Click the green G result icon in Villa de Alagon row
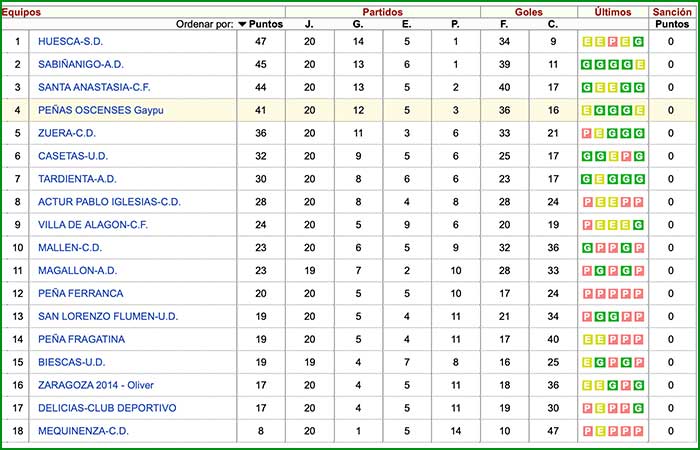Viewport: 700px width, 450px height. pos(637,225)
